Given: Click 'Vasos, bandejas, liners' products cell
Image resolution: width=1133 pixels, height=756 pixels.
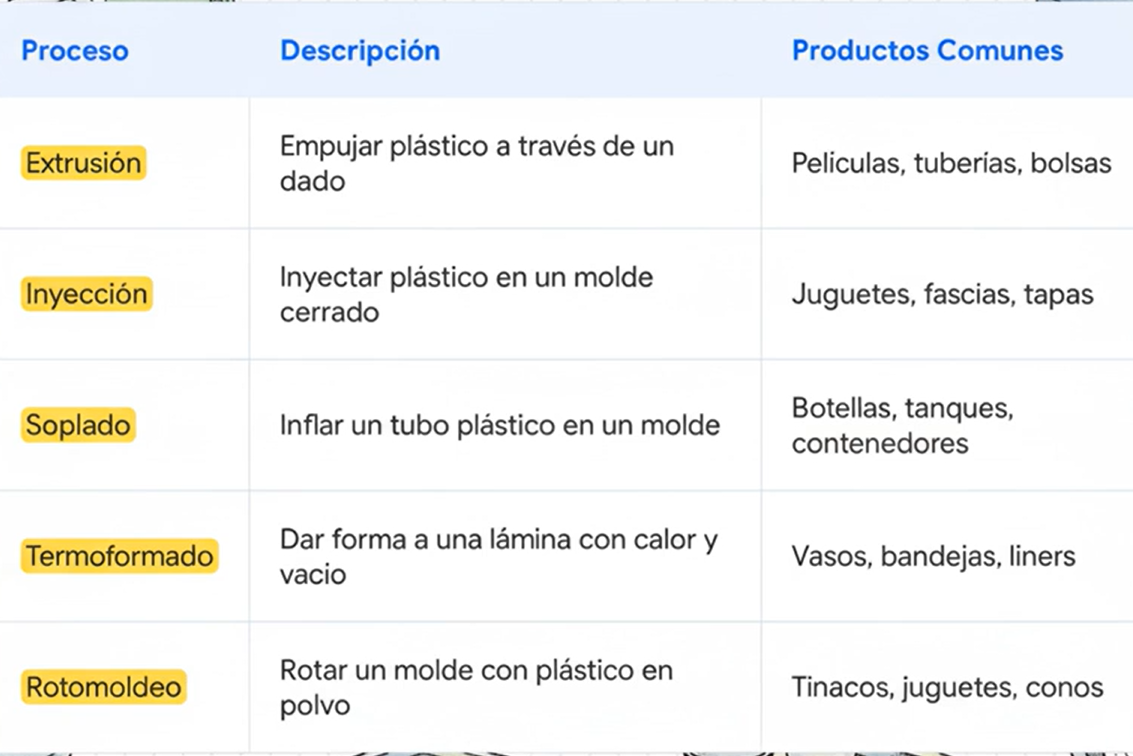Looking at the screenshot, I should (x=933, y=556).
